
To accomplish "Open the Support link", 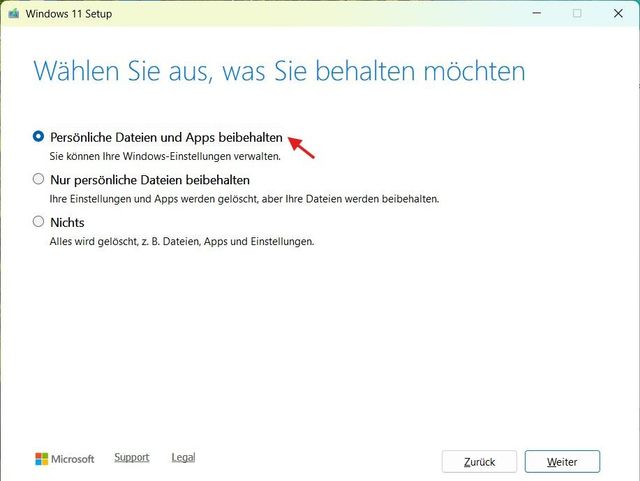I will 131,458.
